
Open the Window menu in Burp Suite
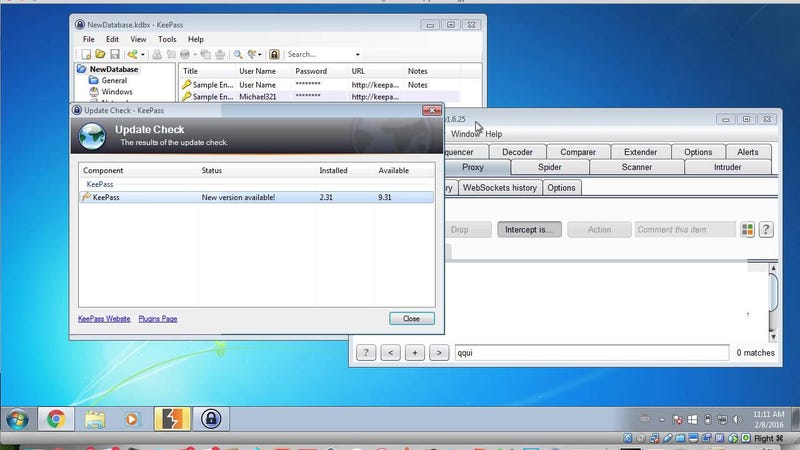point(465,134)
